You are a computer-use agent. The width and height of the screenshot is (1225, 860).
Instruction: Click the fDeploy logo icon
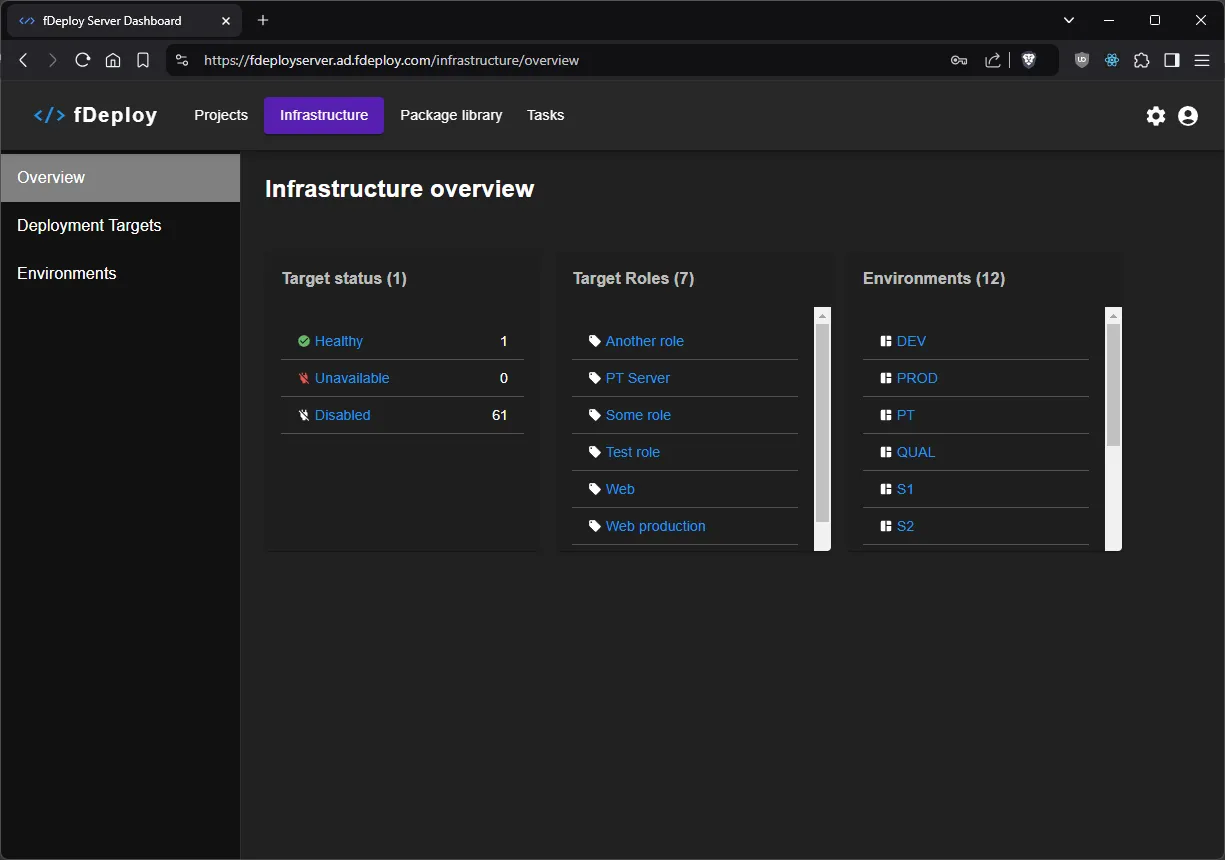coord(48,114)
